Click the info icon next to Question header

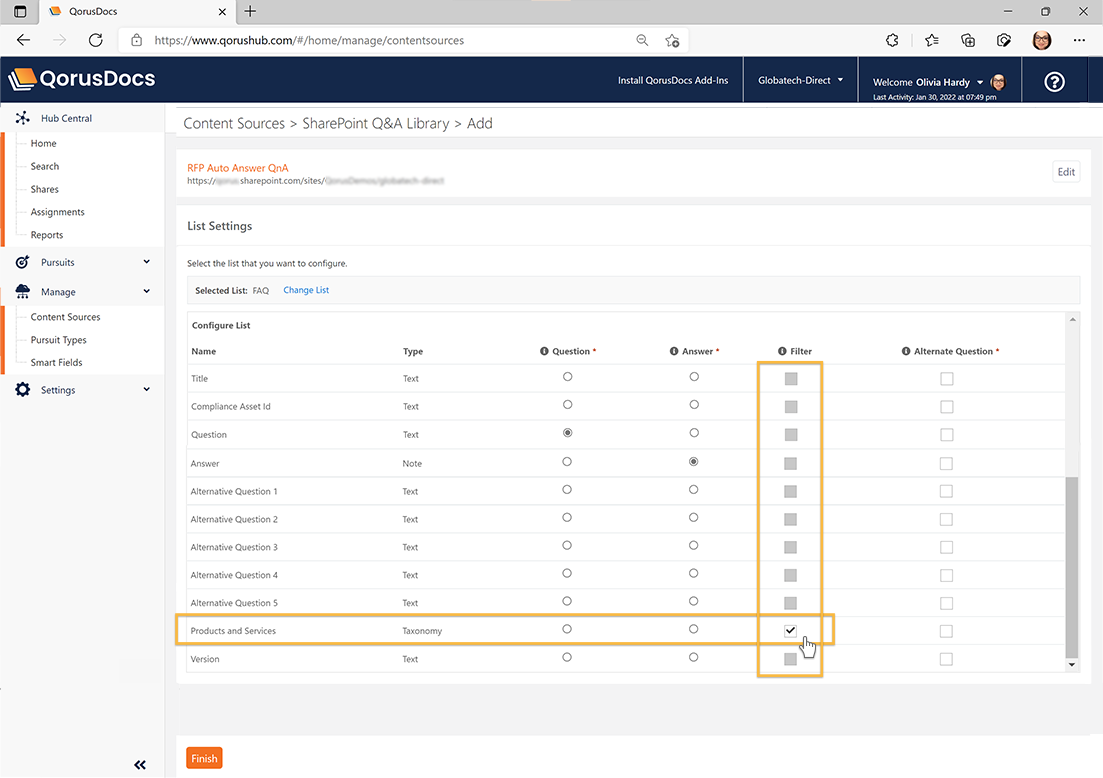(x=544, y=351)
